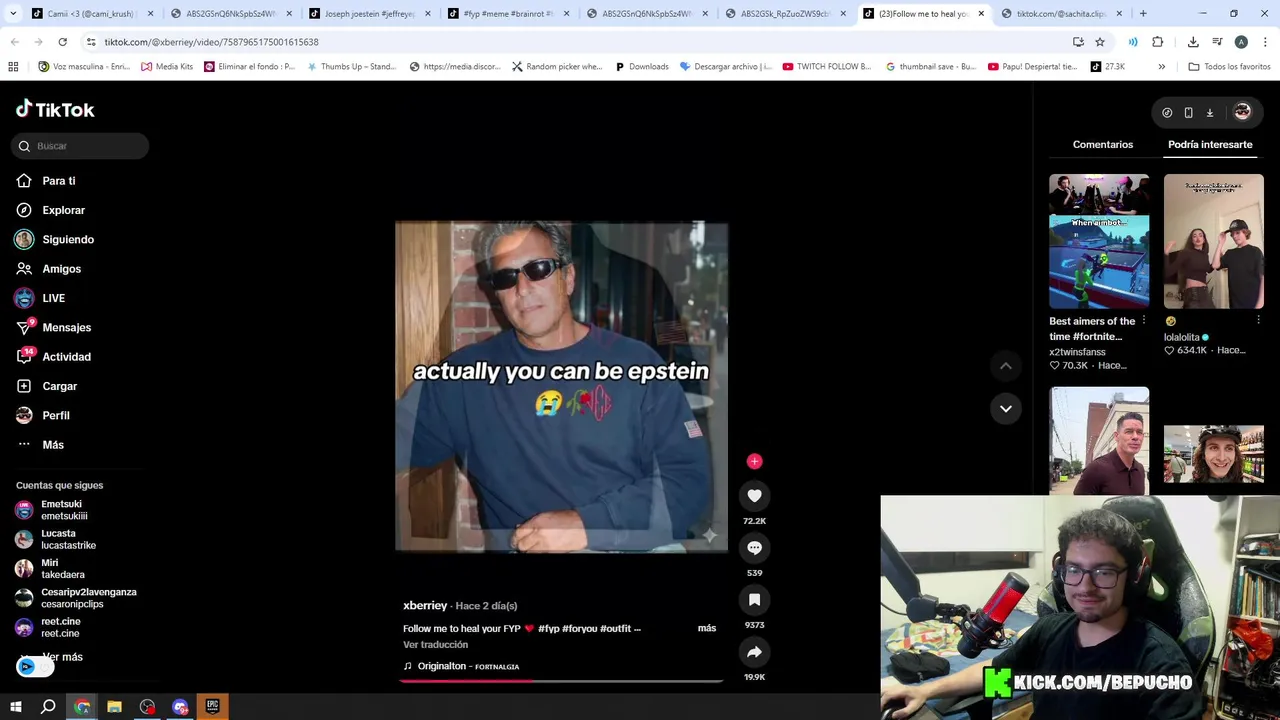Save video with the bookmark icon
The image size is (1280, 720).
point(754,600)
